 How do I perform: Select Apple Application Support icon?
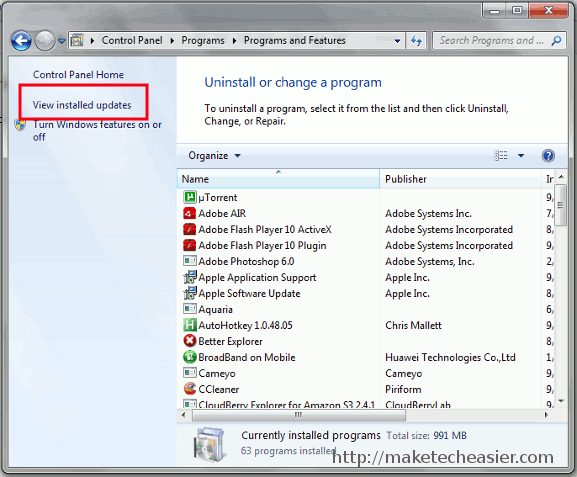click(x=190, y=277)
